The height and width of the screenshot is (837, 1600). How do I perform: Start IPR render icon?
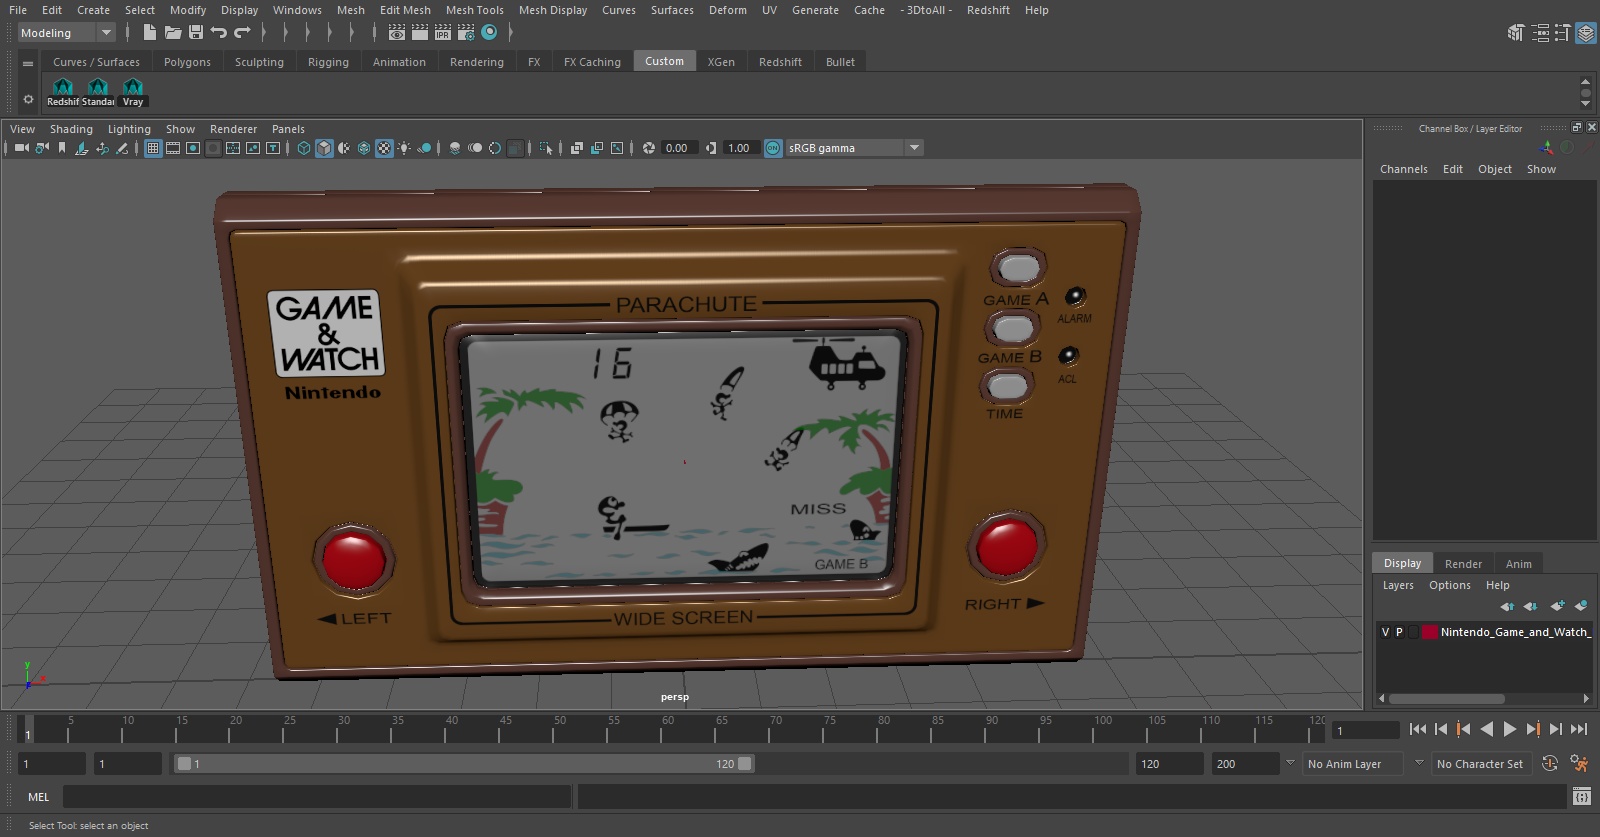[443, 33]
